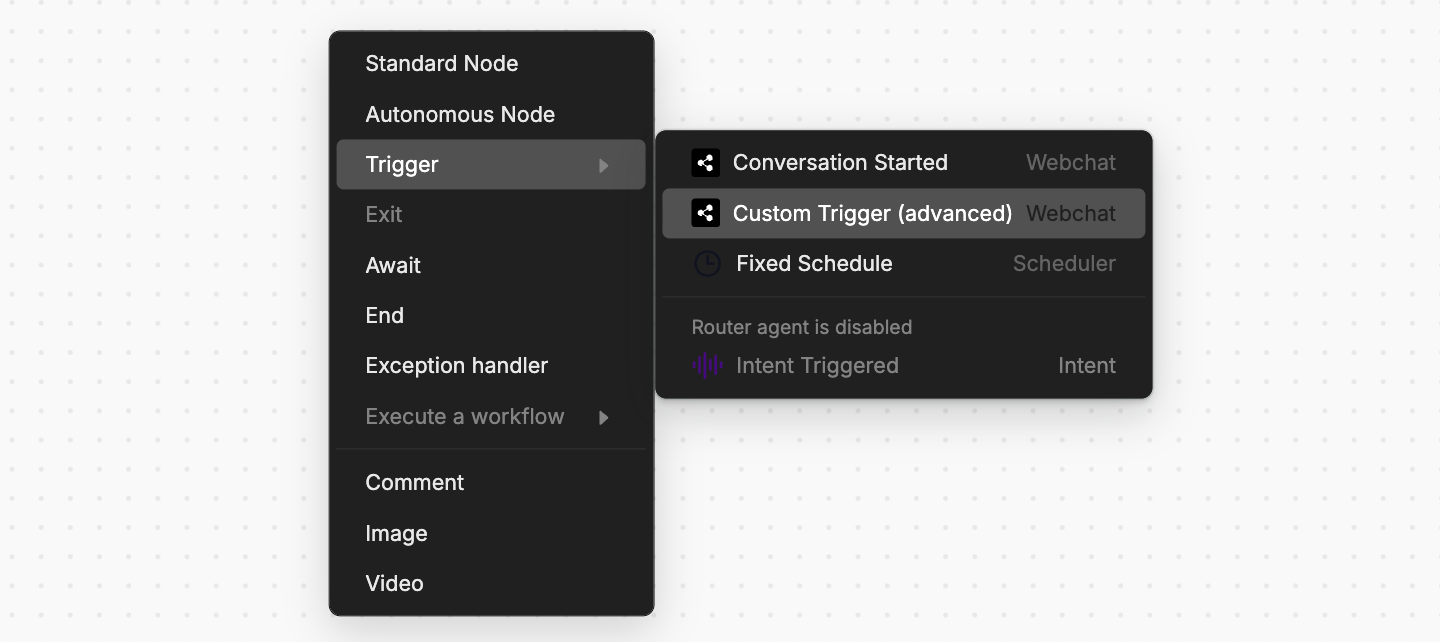Viewport: 1440px width, 642px height.
Task: Add an End node
Action: [491, 315]
